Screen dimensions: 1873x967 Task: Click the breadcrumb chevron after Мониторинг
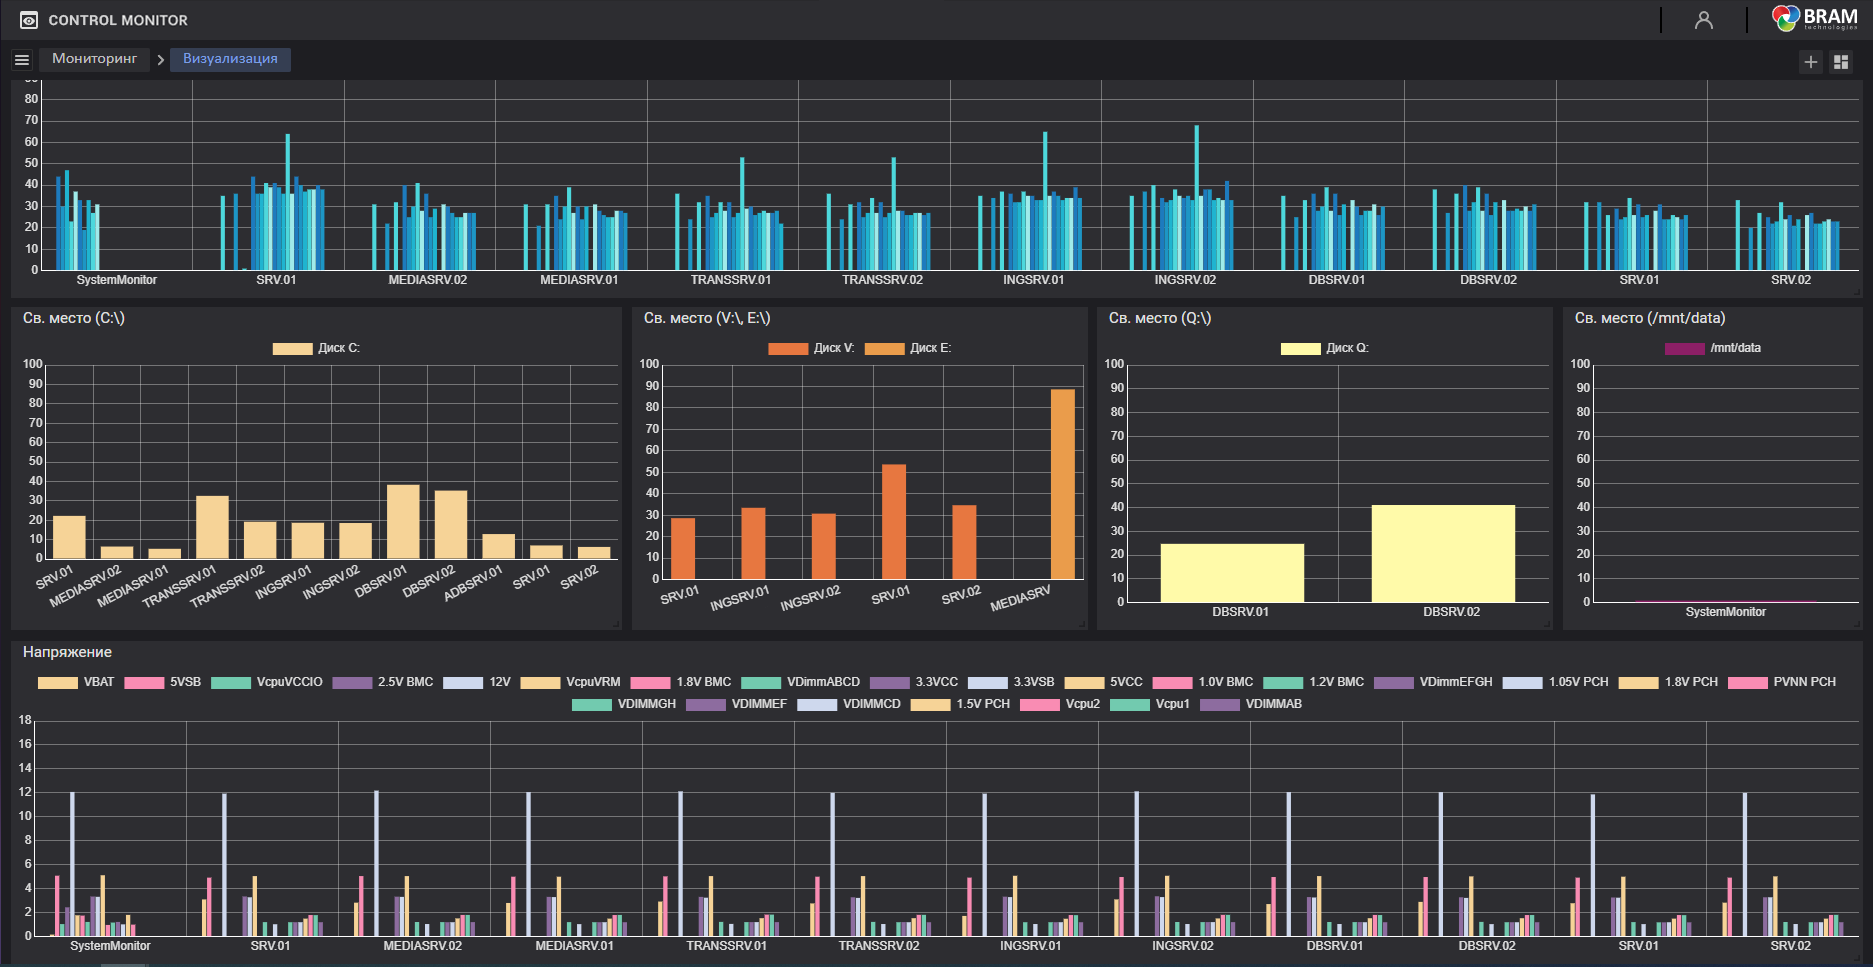(x=160, y=60)
